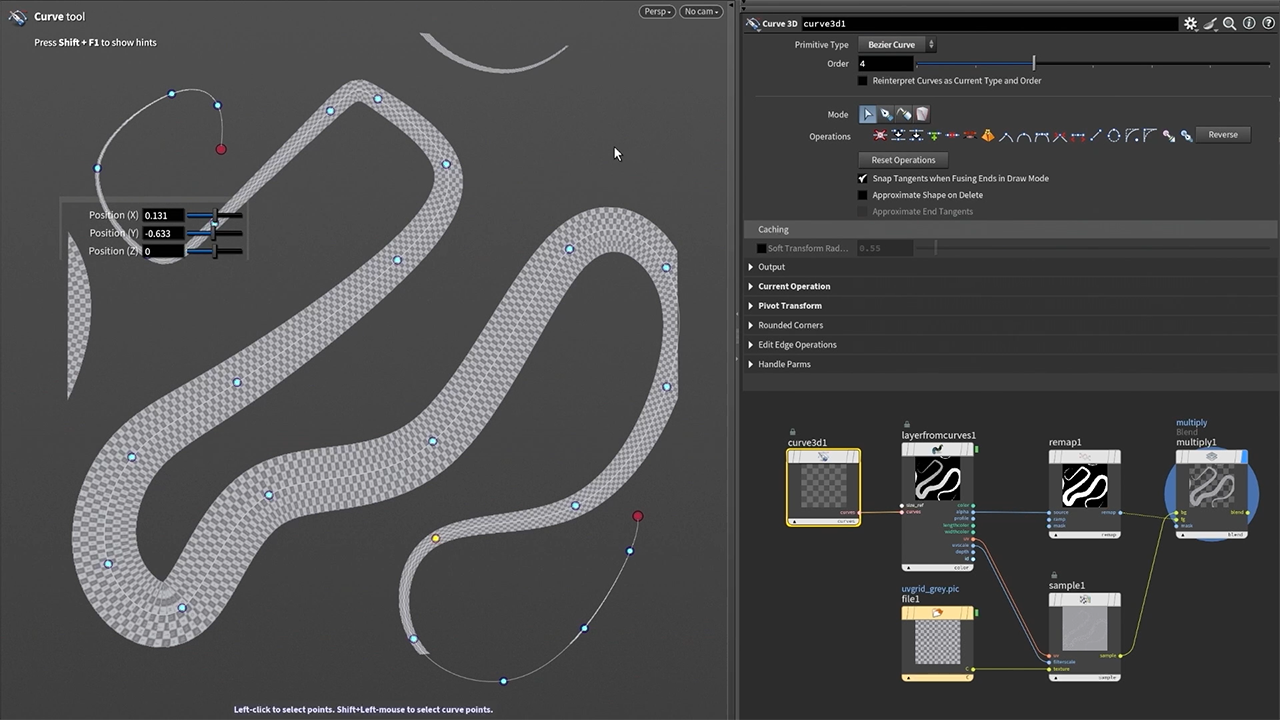1280x720 pixels.
Task: Expand the Rounded Corners section
Action: (x=790, y=325)
